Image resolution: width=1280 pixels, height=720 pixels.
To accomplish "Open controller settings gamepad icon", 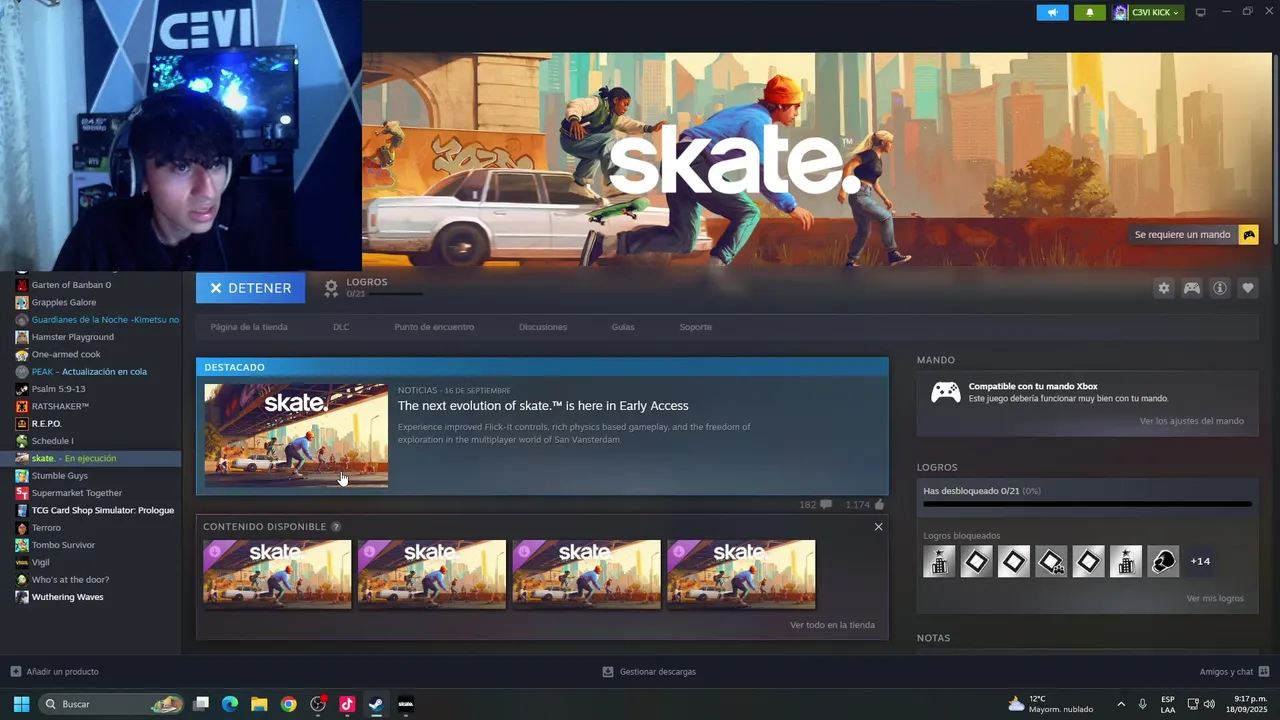I will pyautogui.click(x=1192, y=288).
